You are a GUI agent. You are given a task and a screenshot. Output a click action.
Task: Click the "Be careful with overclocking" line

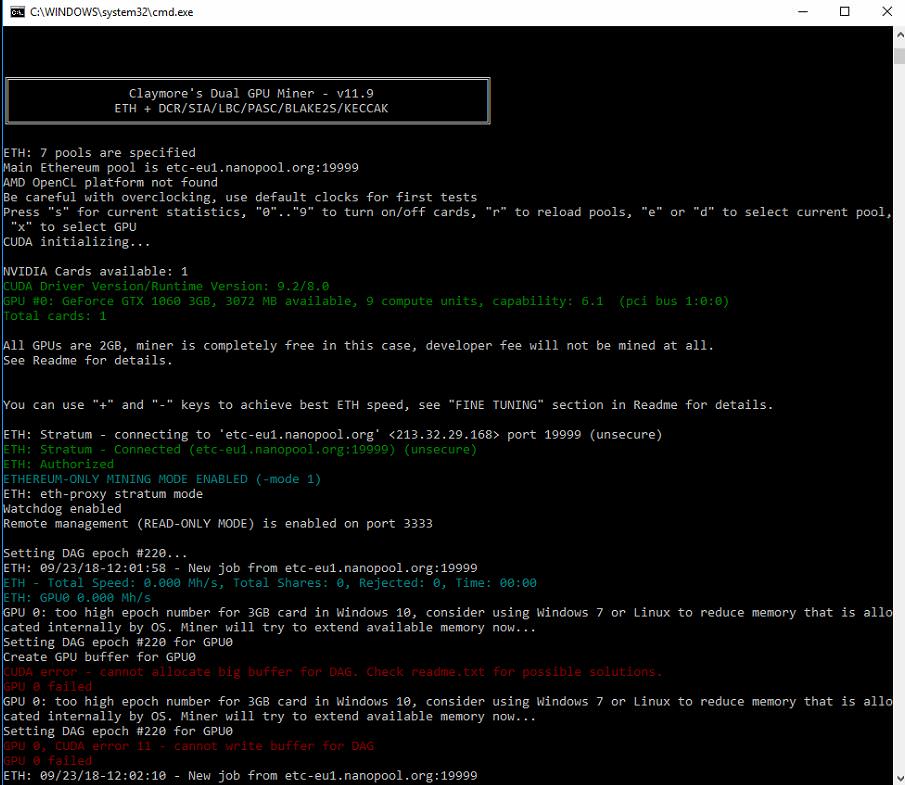pos(240,197)
